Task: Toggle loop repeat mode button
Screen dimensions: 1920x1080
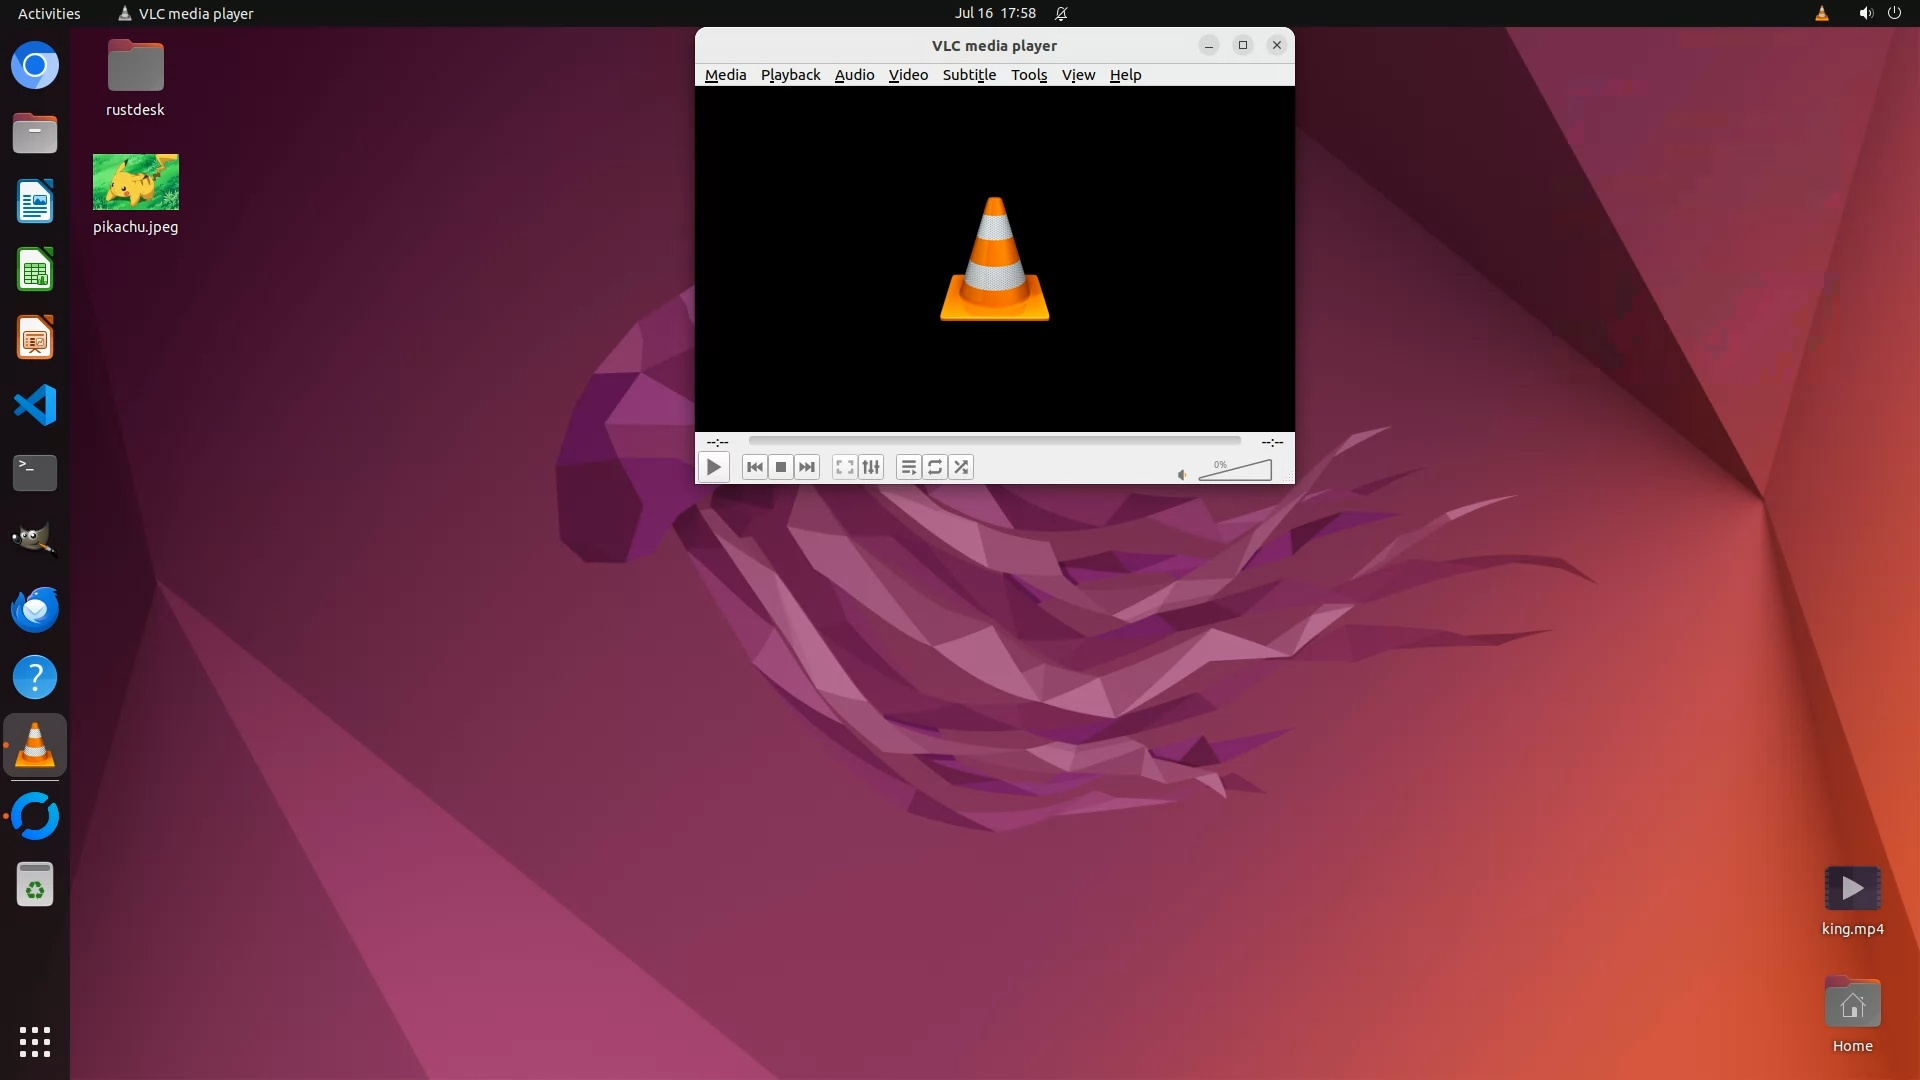Action: tap(935, 467)
